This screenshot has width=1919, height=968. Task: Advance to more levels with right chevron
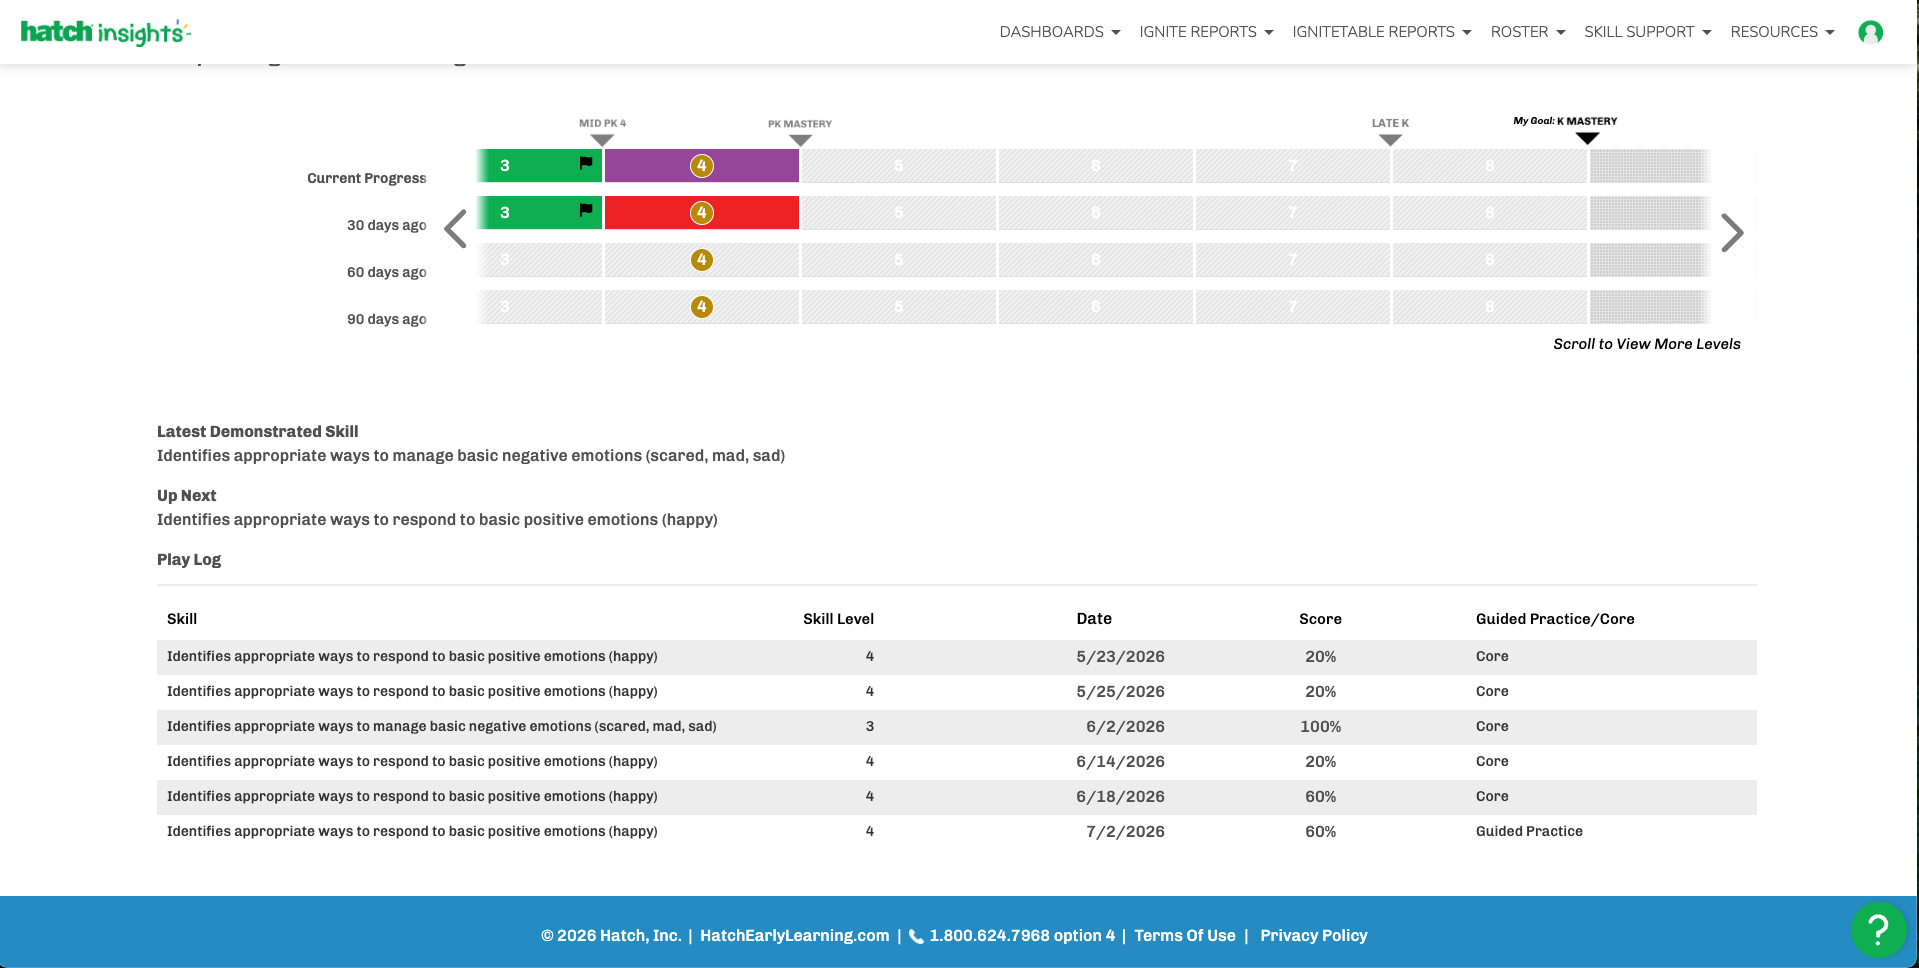click(1732, 233)
